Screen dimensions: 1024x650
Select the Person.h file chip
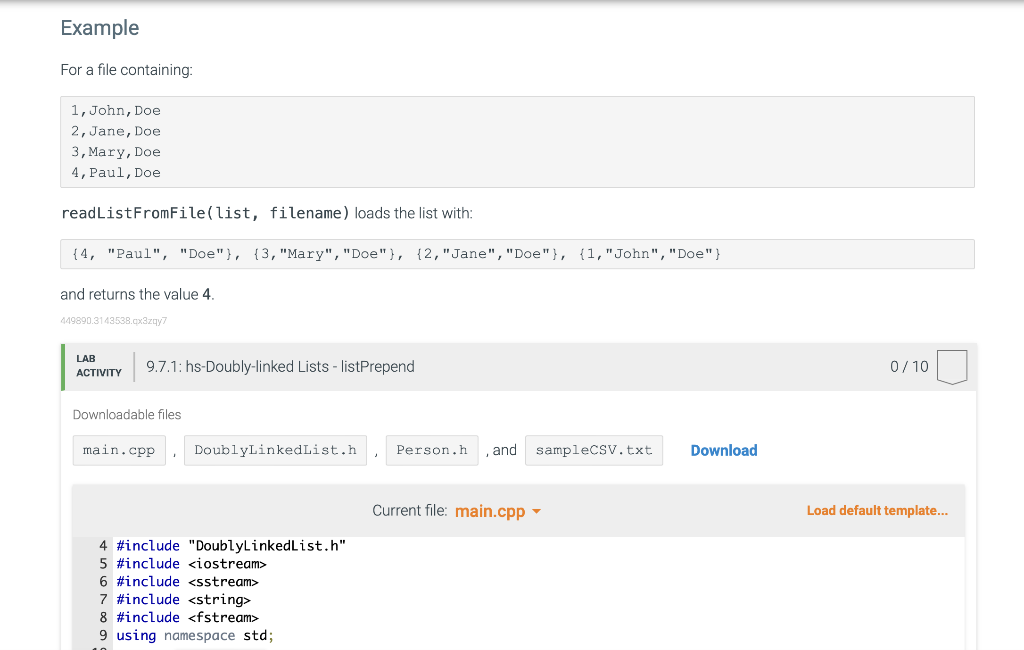coord(432,450)
